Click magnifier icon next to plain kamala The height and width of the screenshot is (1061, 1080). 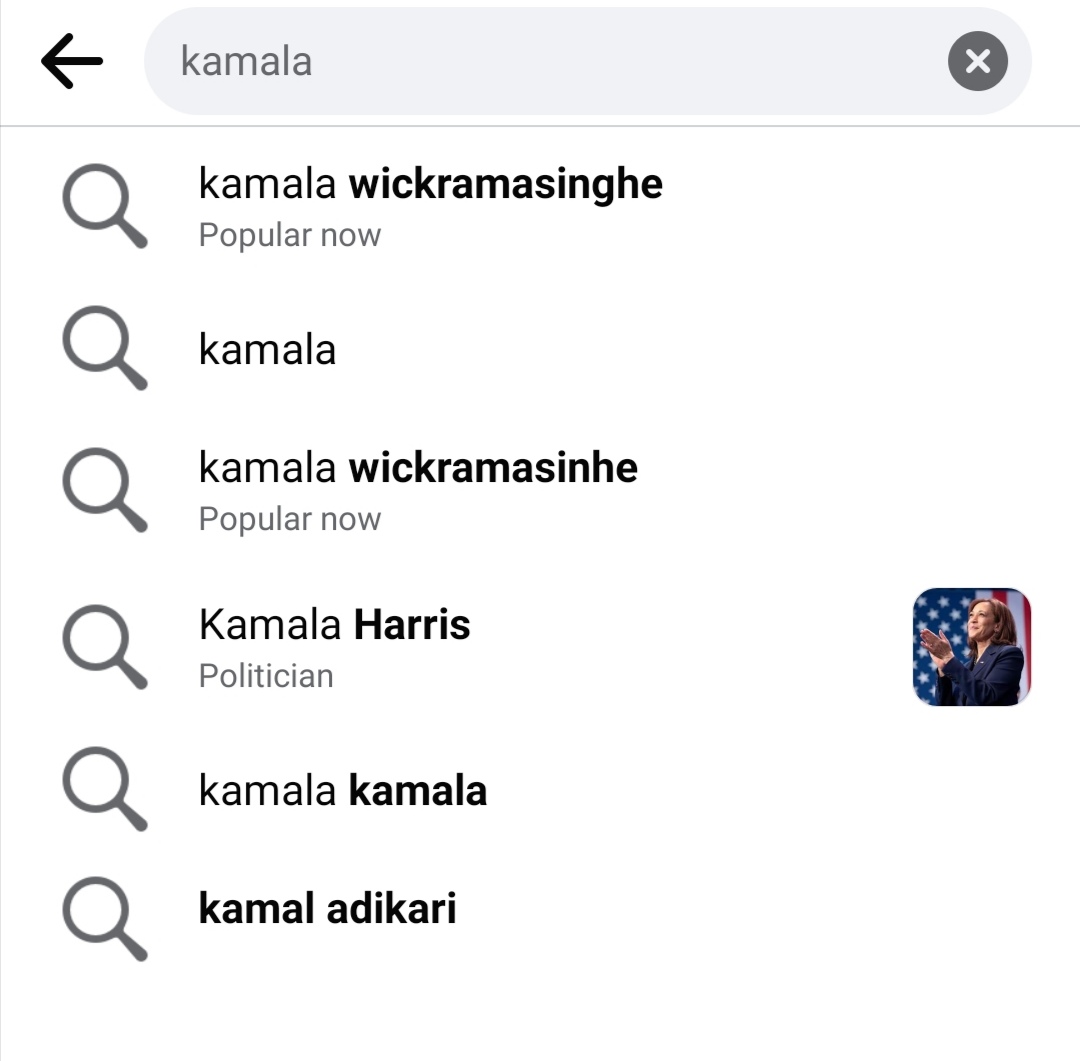point(105,348)
